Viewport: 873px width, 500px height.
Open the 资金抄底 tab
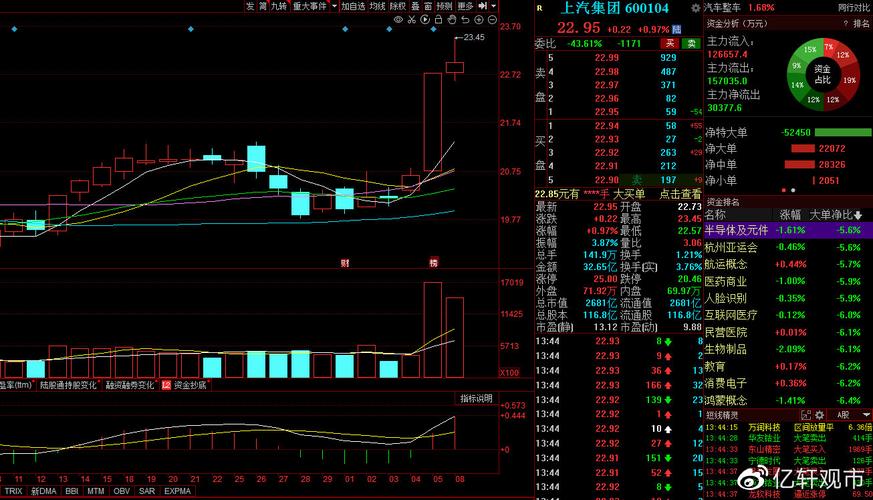pos(190,385)
